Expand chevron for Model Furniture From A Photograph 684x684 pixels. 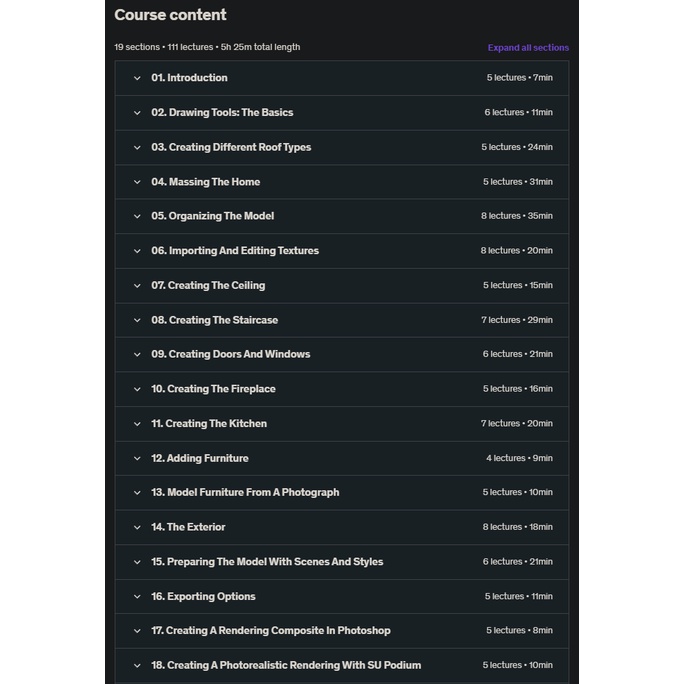coord(137,493)
